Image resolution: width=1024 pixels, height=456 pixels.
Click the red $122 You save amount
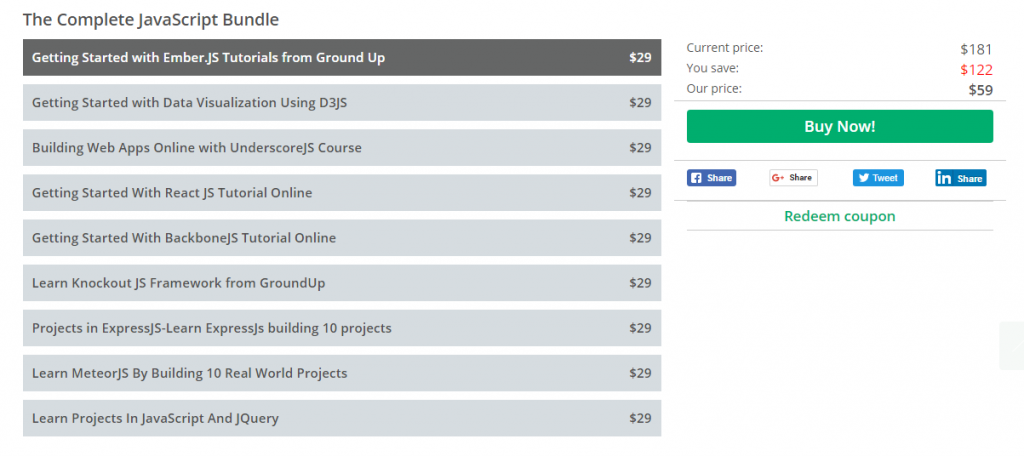[x=976, y=70]
